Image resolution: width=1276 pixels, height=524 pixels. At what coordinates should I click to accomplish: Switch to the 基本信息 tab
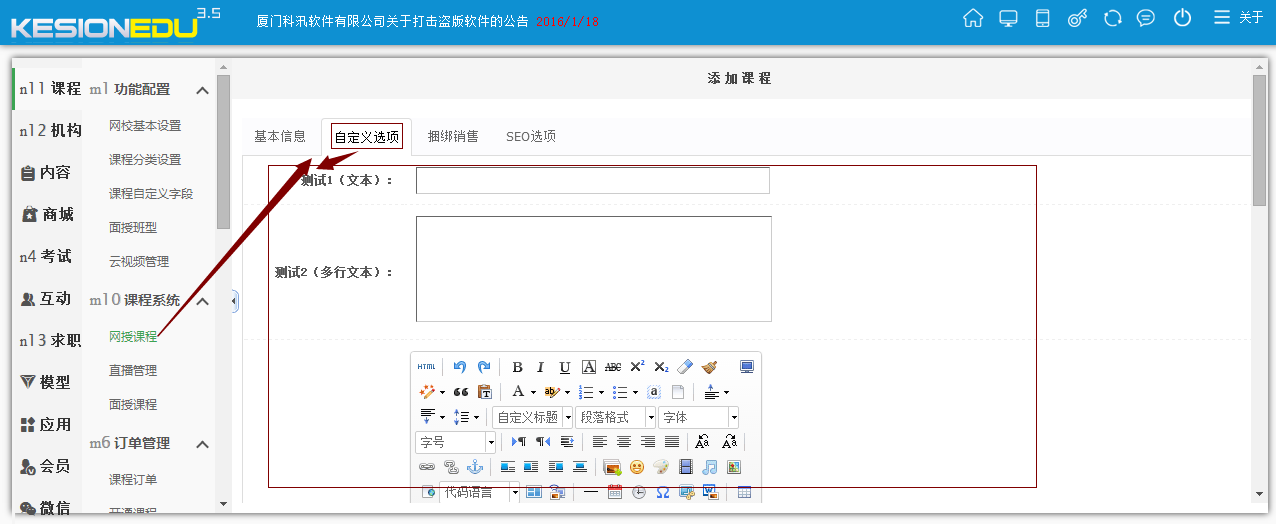tap(280, 136)
